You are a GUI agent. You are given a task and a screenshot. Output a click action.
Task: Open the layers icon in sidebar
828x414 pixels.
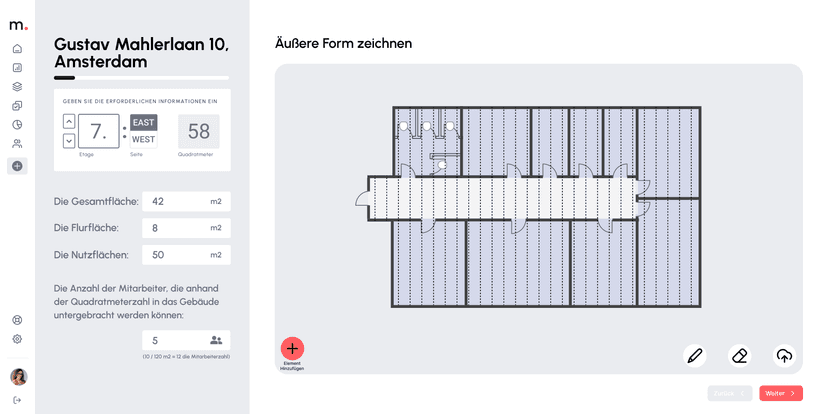17,86
